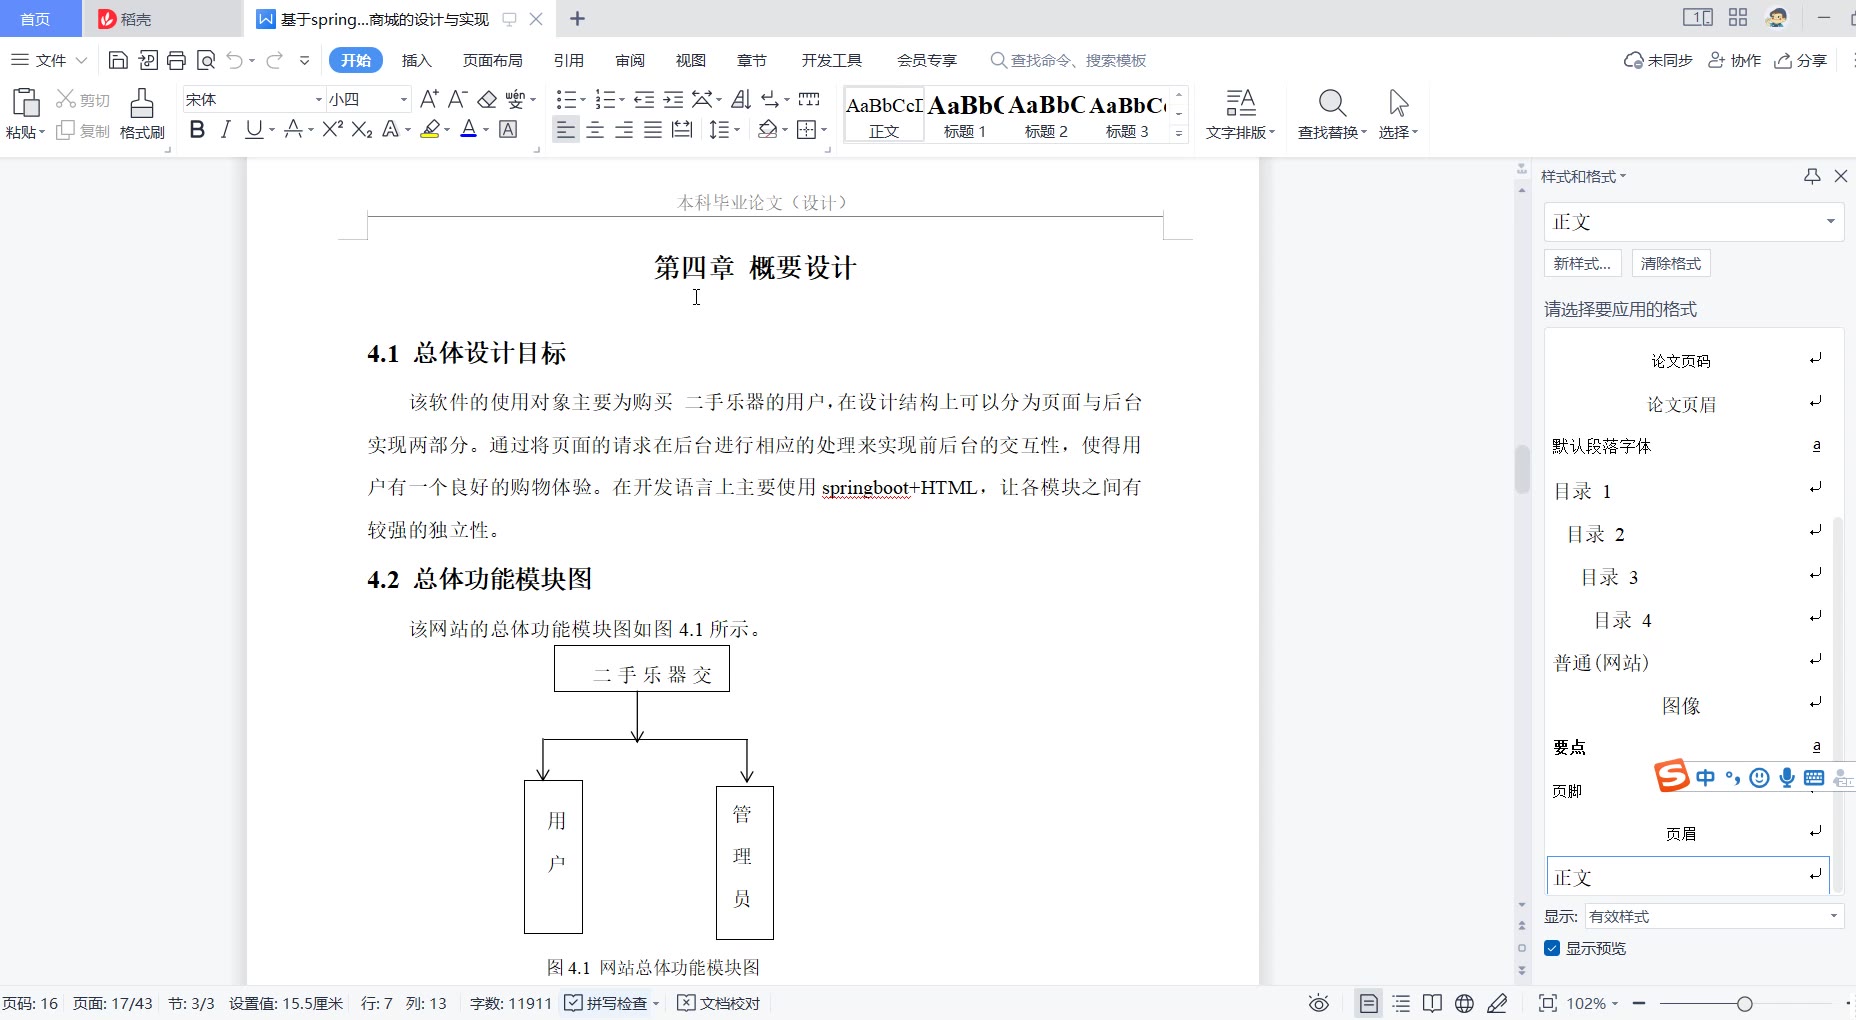Select 目录 1 style in list
1856x1020 pixels.
click(1688, 491)
